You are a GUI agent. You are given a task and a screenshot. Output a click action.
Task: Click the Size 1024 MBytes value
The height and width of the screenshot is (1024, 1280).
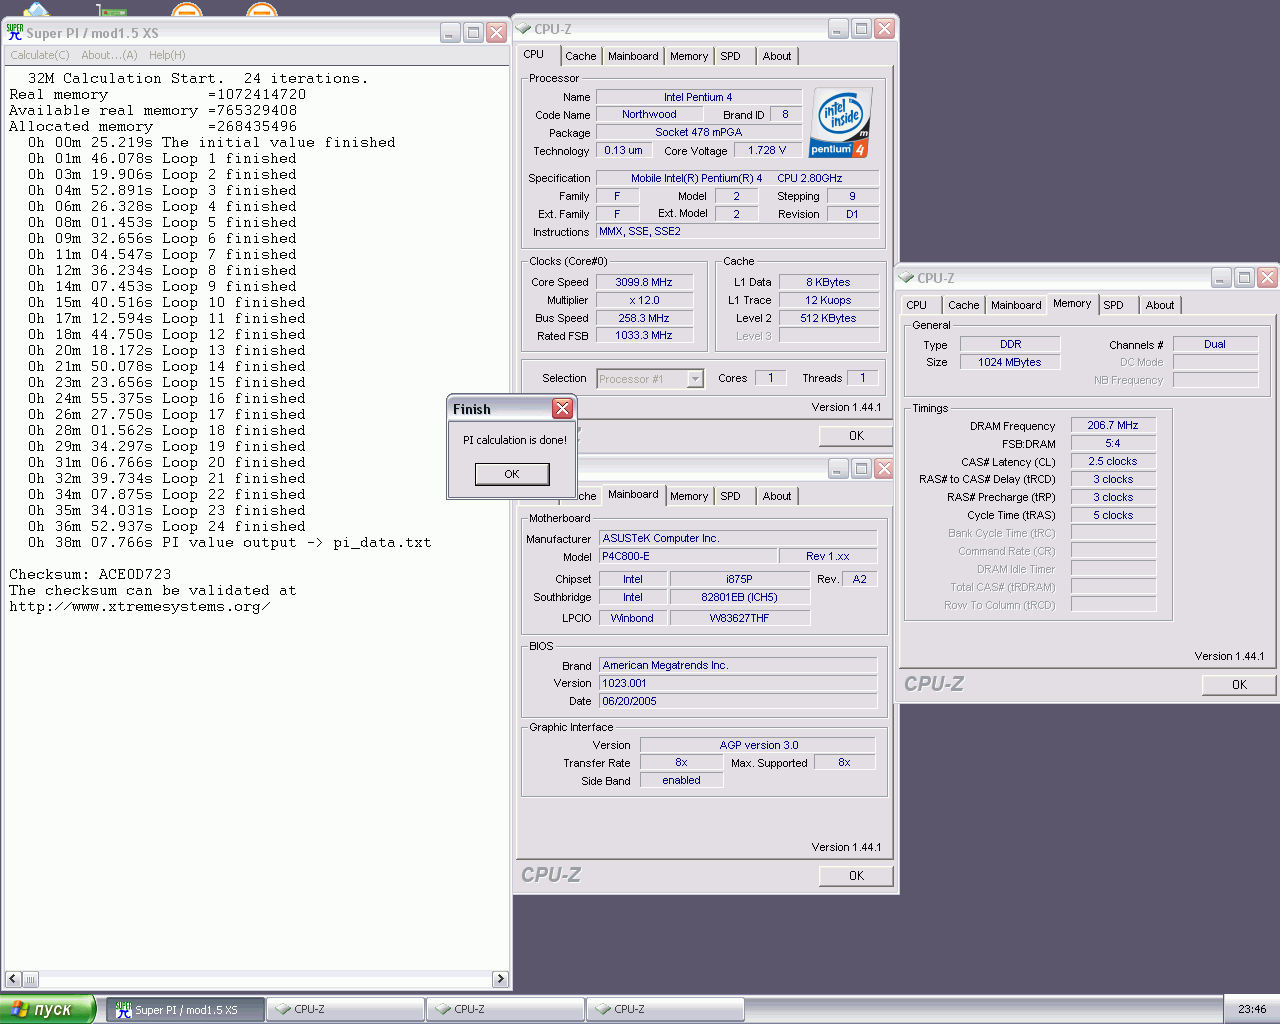[x=1010, y=362]
